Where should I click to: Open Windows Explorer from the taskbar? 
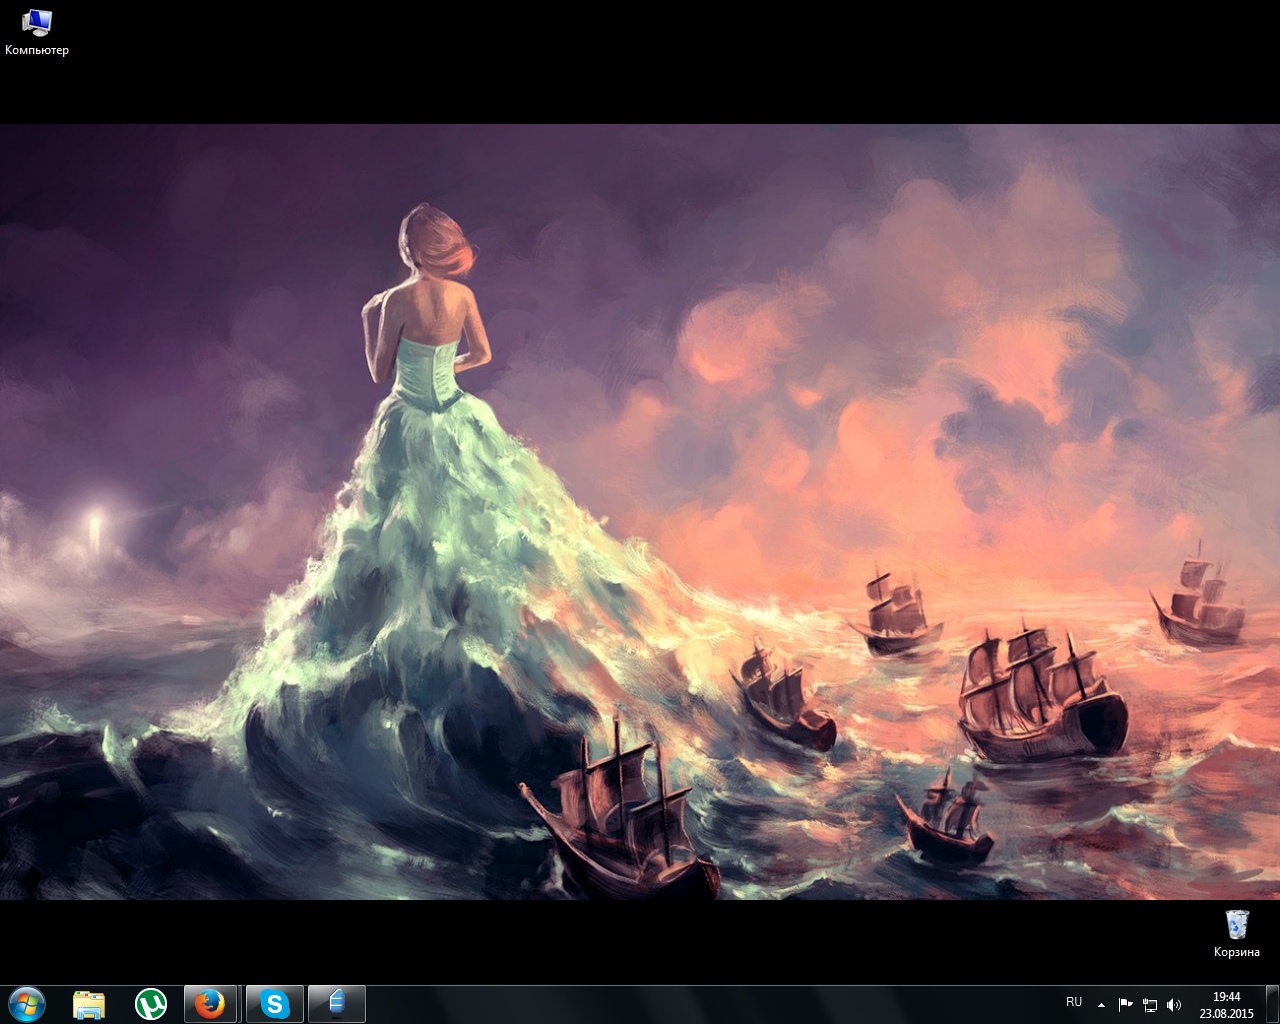pos(89,1004)
